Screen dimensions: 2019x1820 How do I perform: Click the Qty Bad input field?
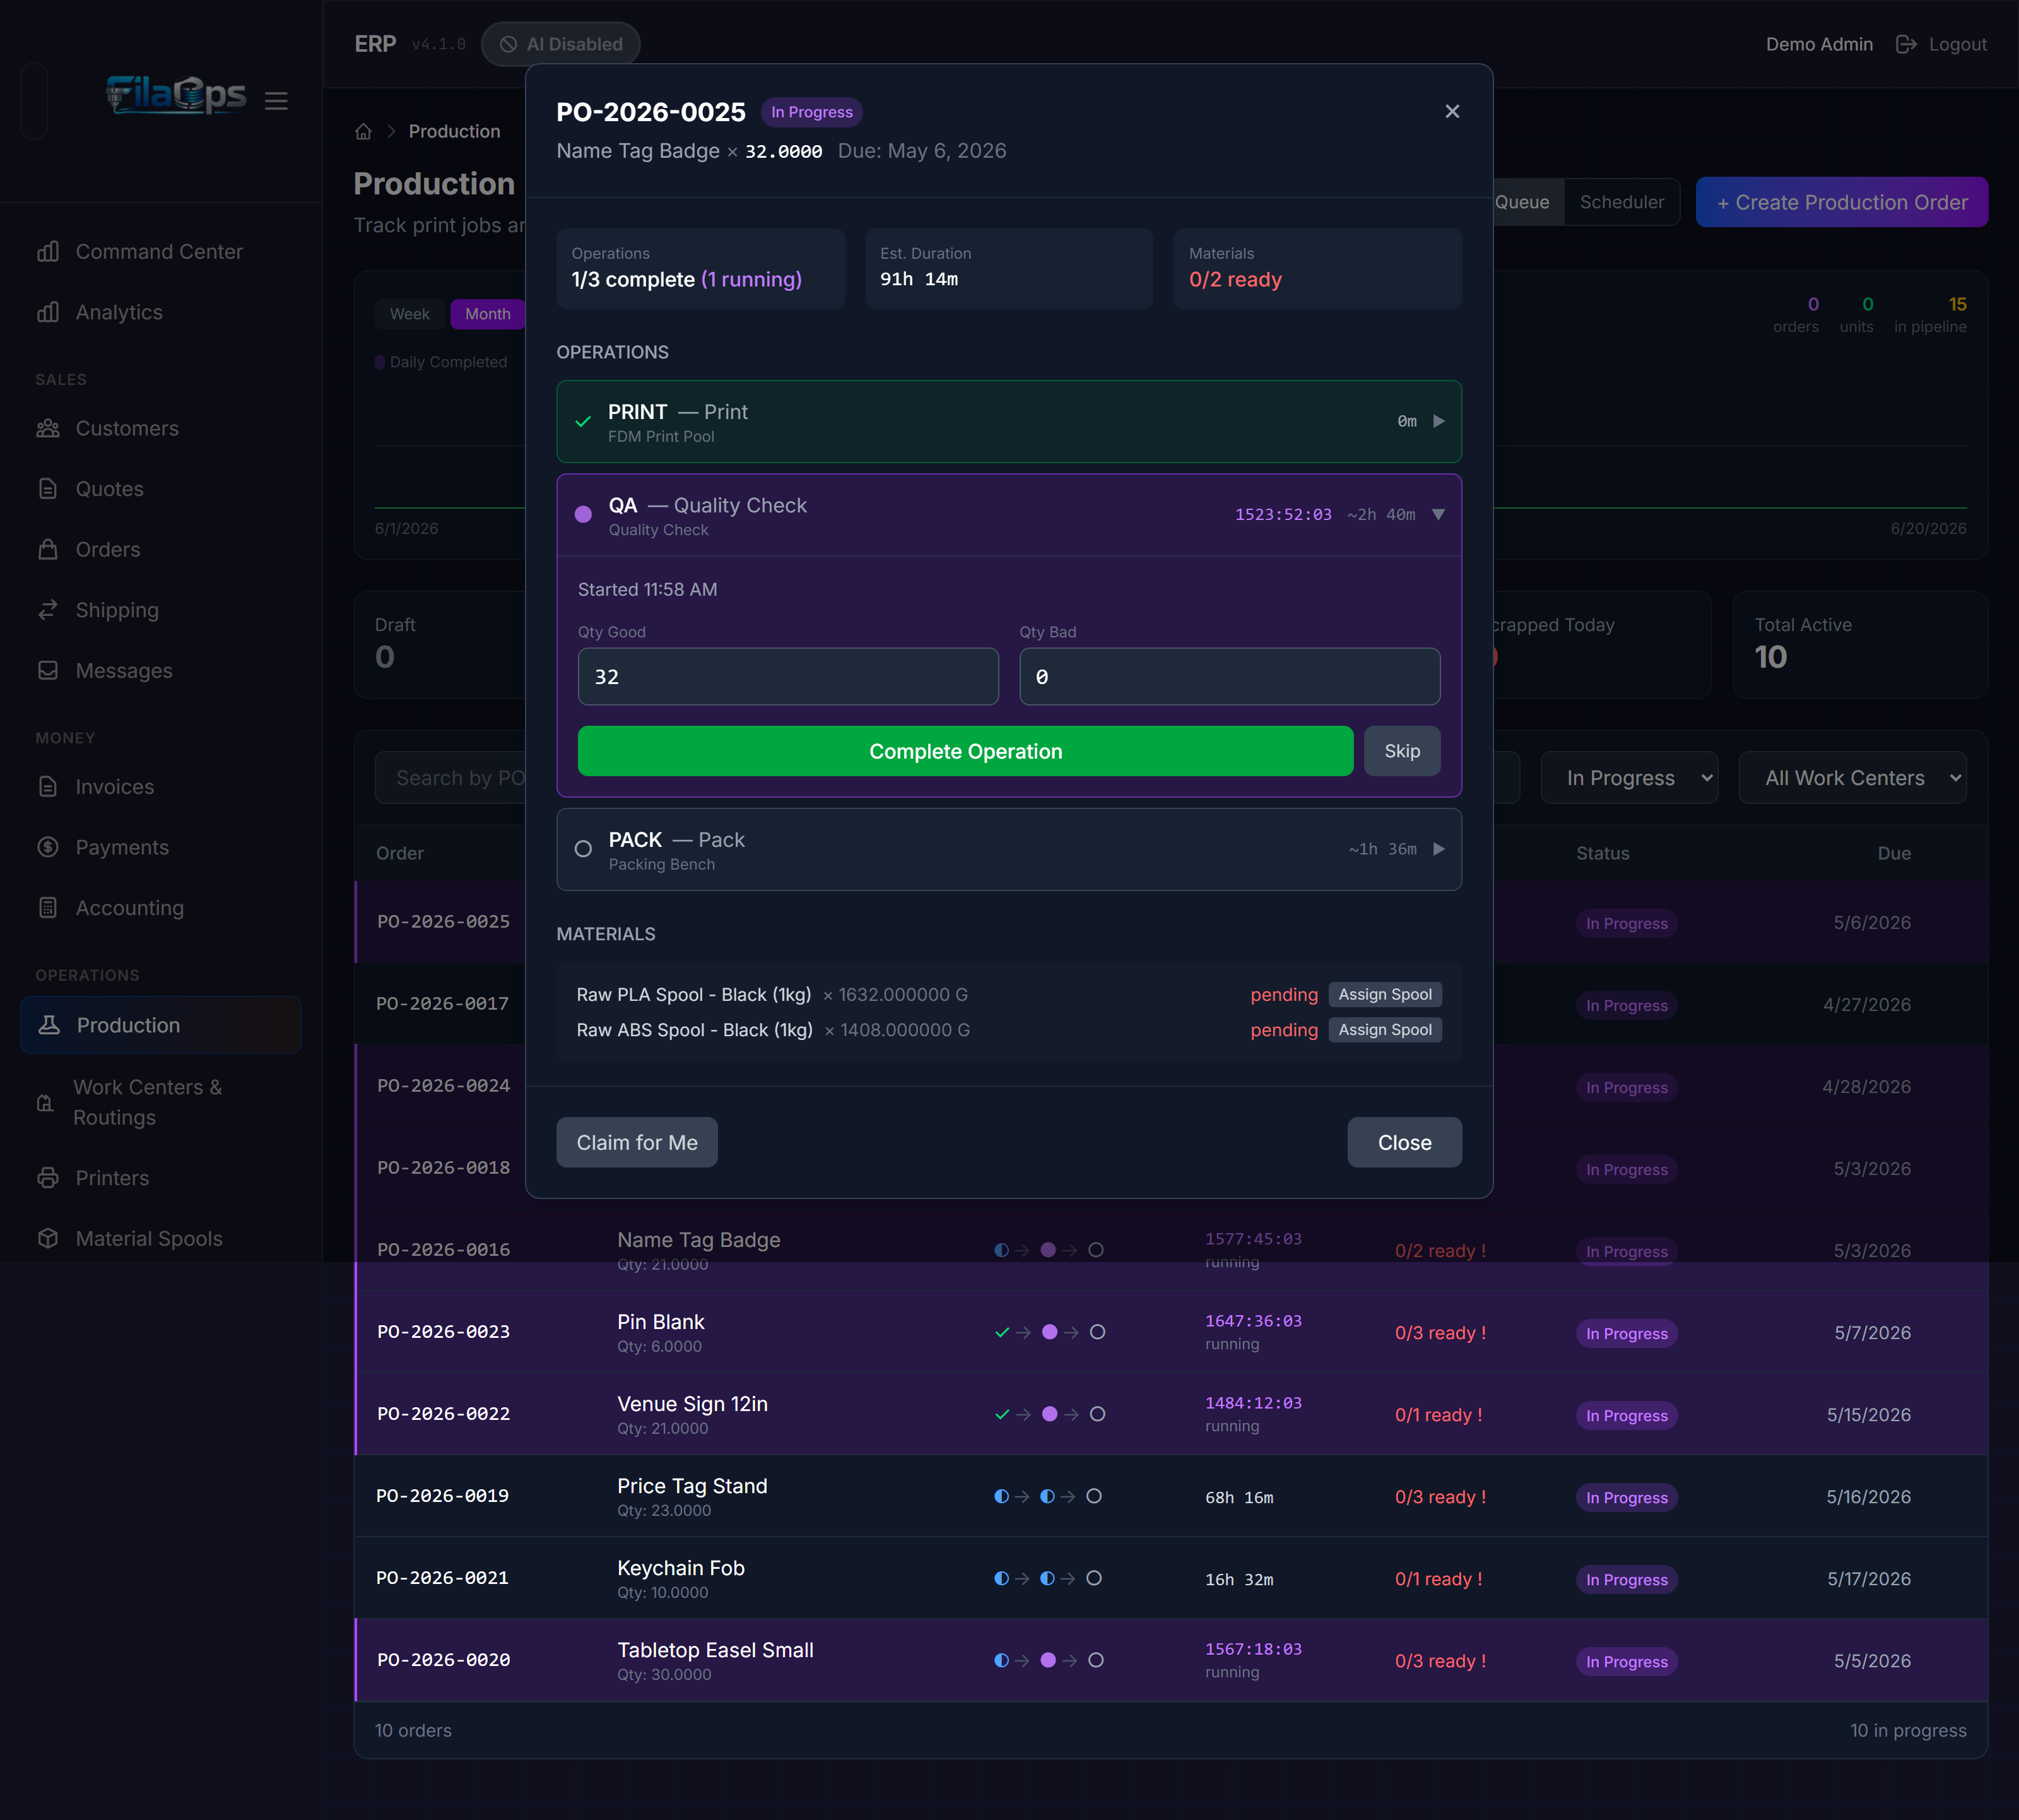coord(1229,677)
